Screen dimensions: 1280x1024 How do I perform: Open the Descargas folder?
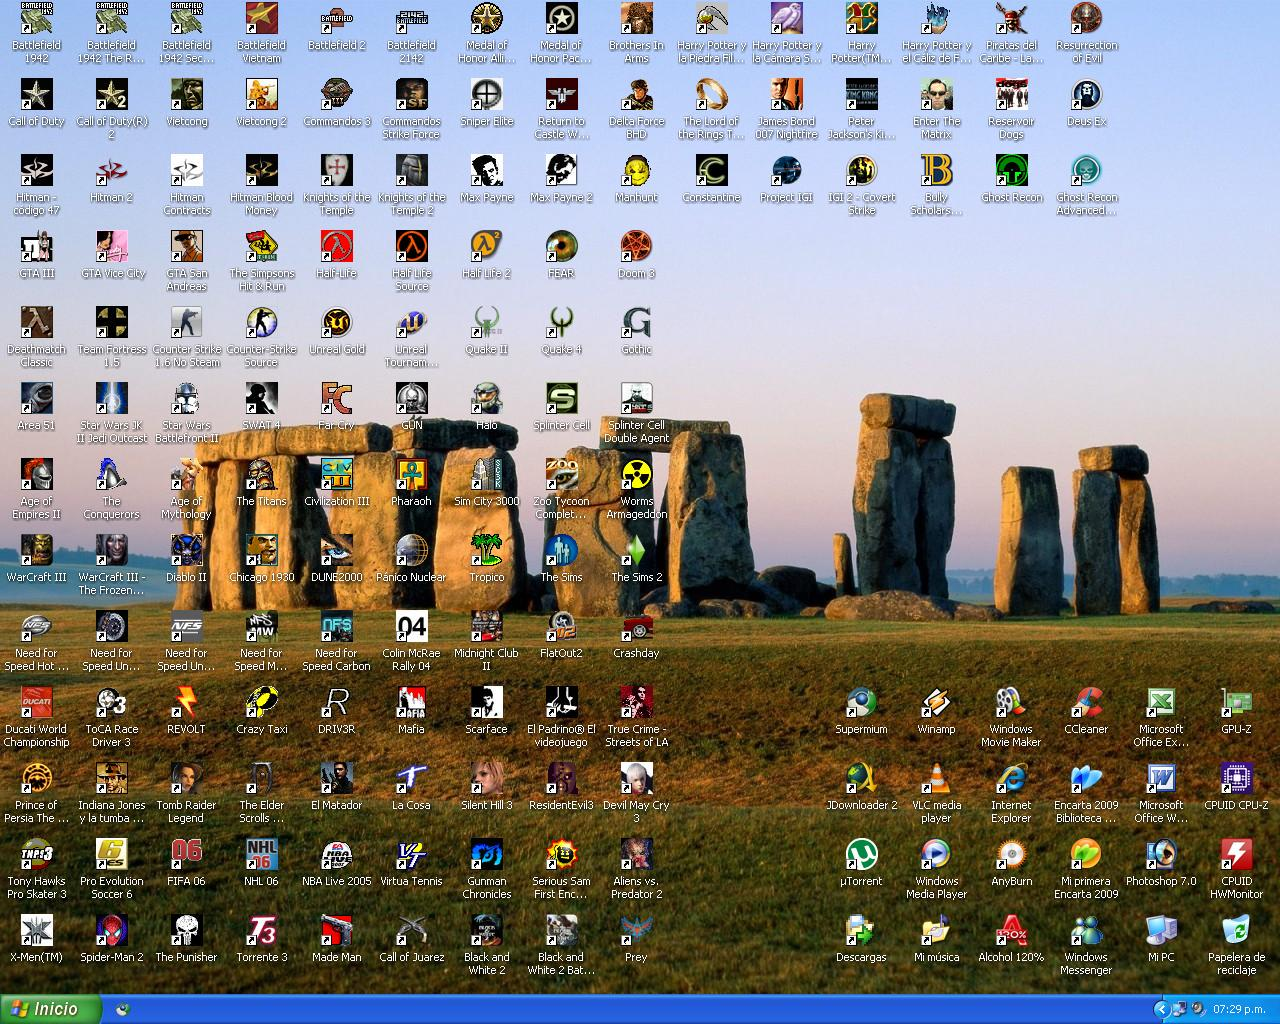[x=862, y=940]
